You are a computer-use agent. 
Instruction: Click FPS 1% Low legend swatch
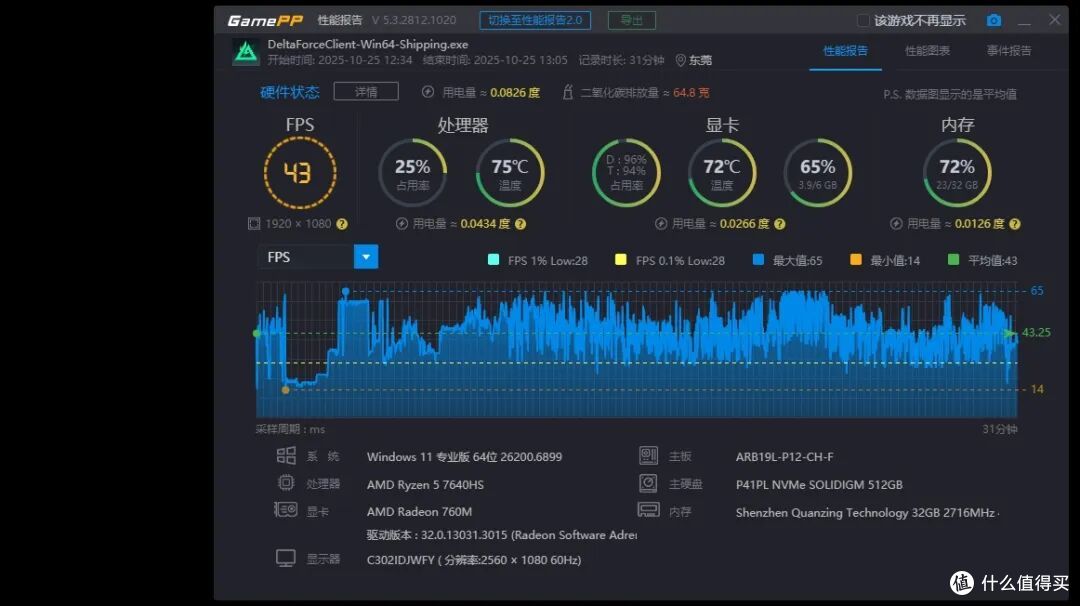pos(493,260)
